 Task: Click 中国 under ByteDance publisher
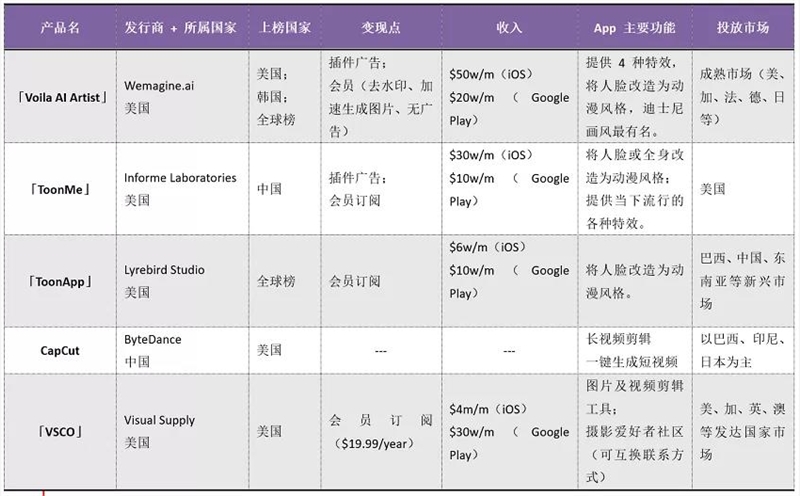click(137, 362)
